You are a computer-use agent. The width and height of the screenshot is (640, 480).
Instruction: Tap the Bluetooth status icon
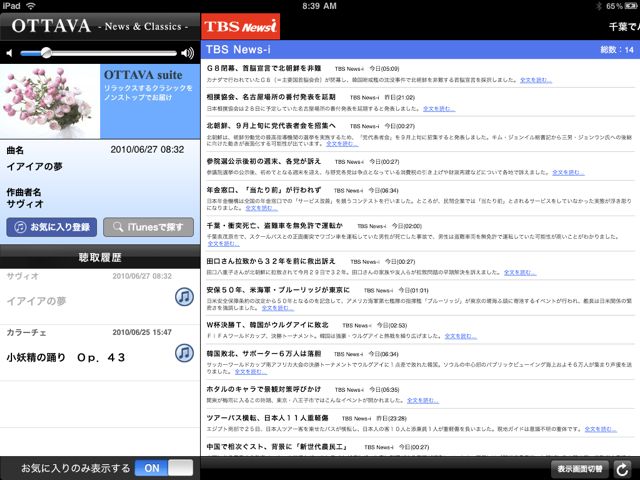[x=599, y=6]
